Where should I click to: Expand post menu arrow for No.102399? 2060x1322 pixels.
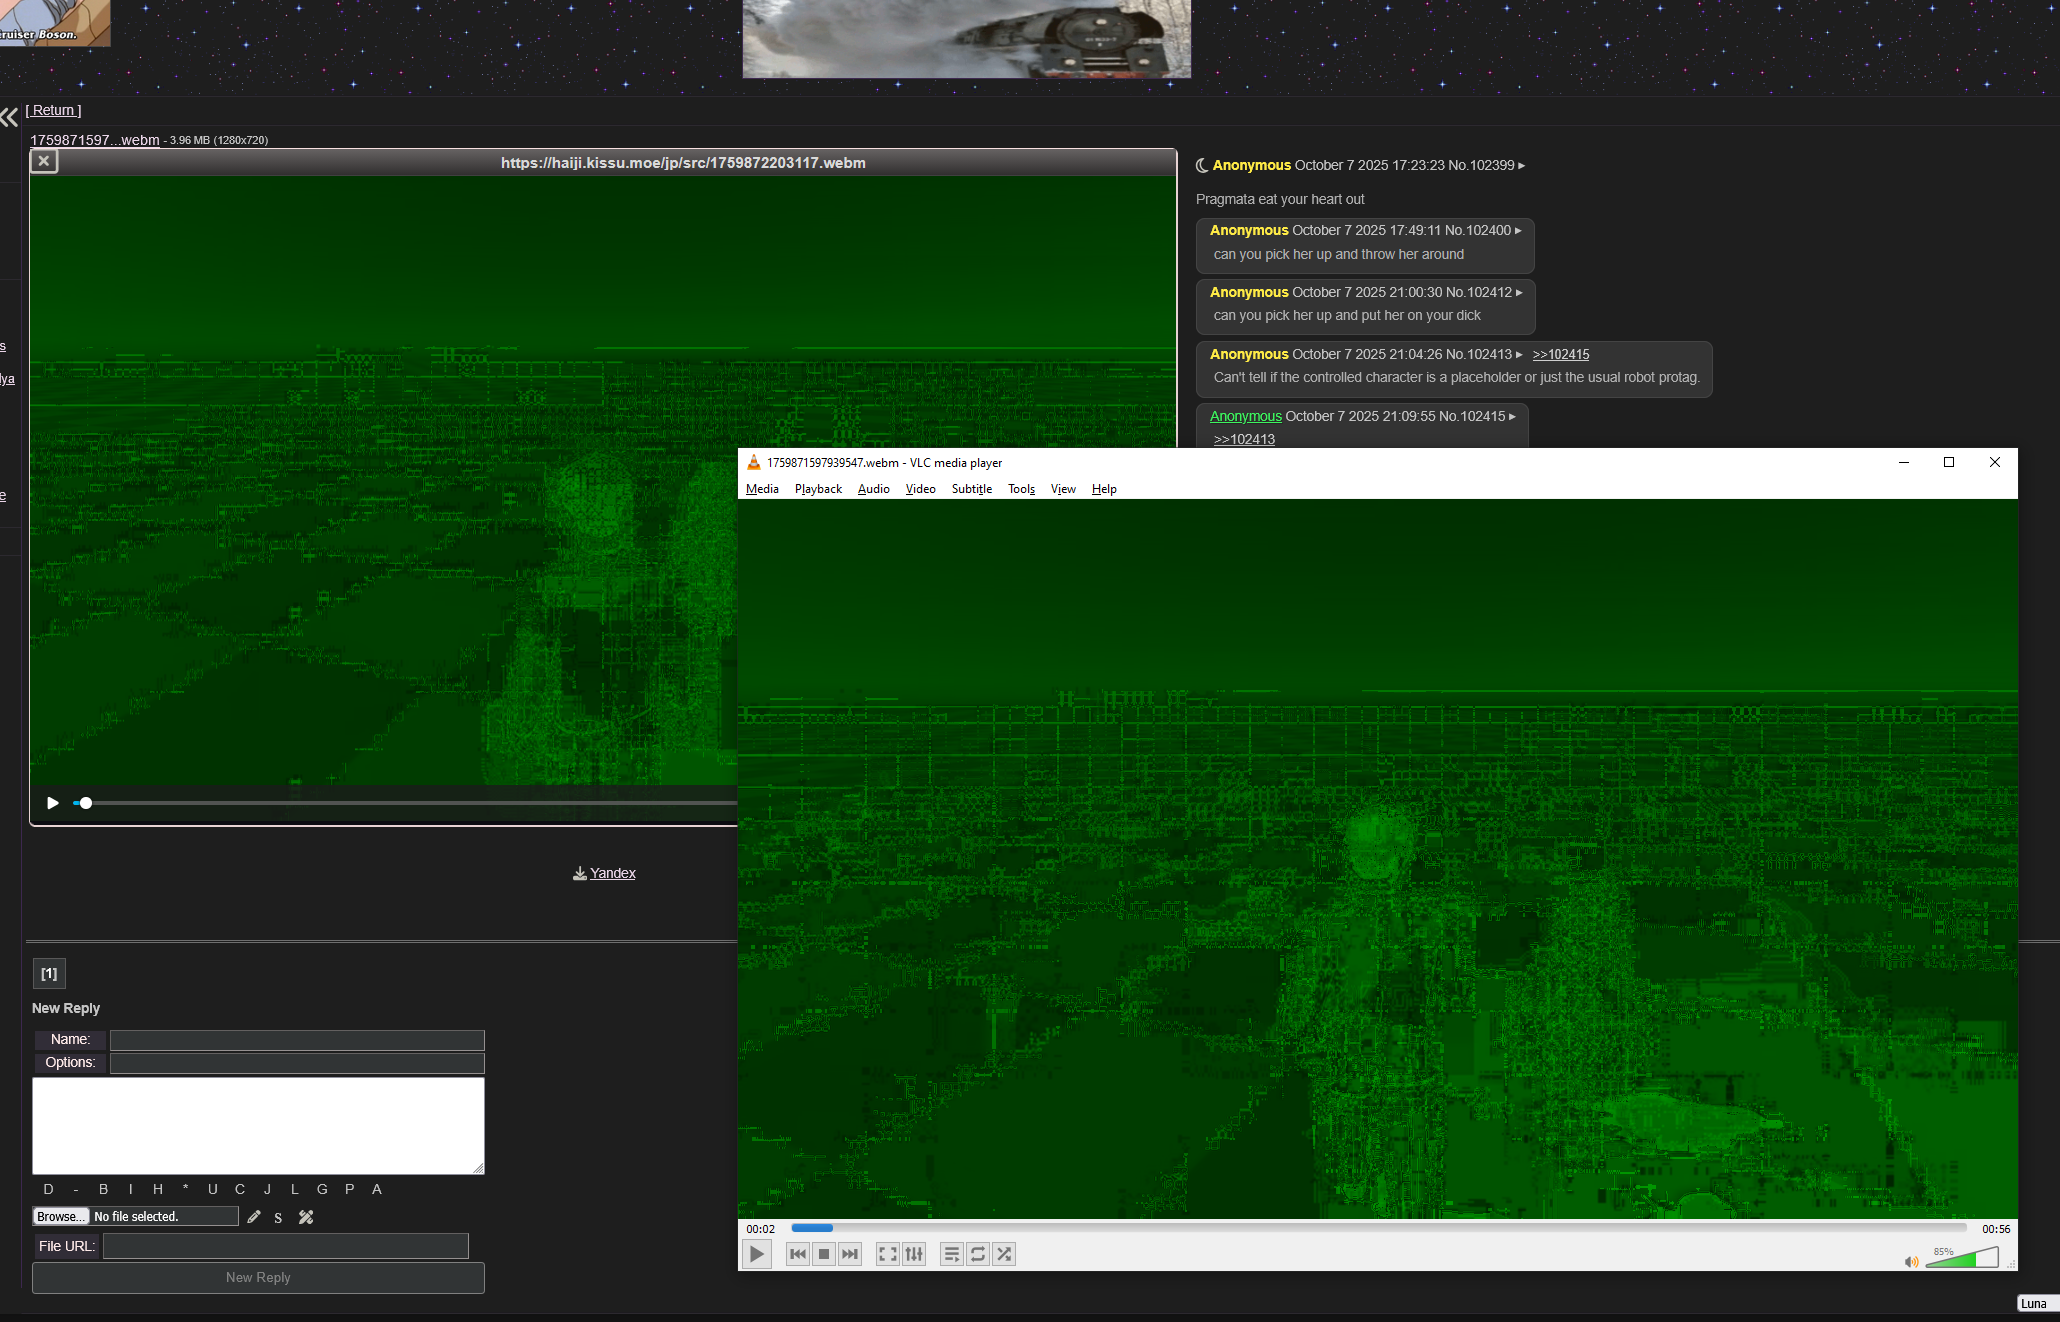point(1522,166)
